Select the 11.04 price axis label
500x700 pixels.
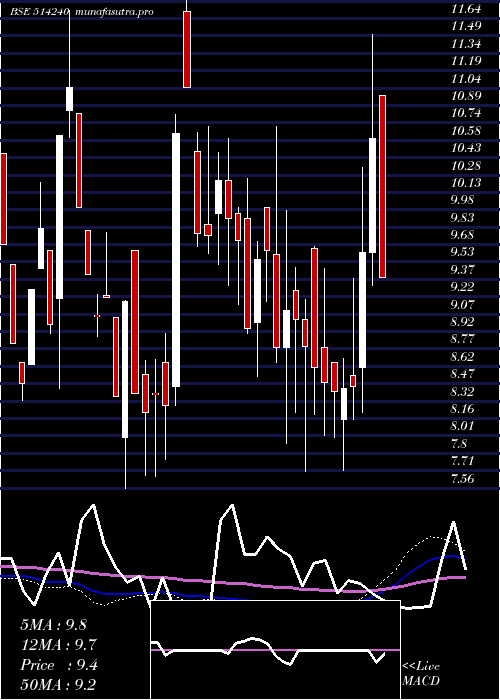[466, 79]
